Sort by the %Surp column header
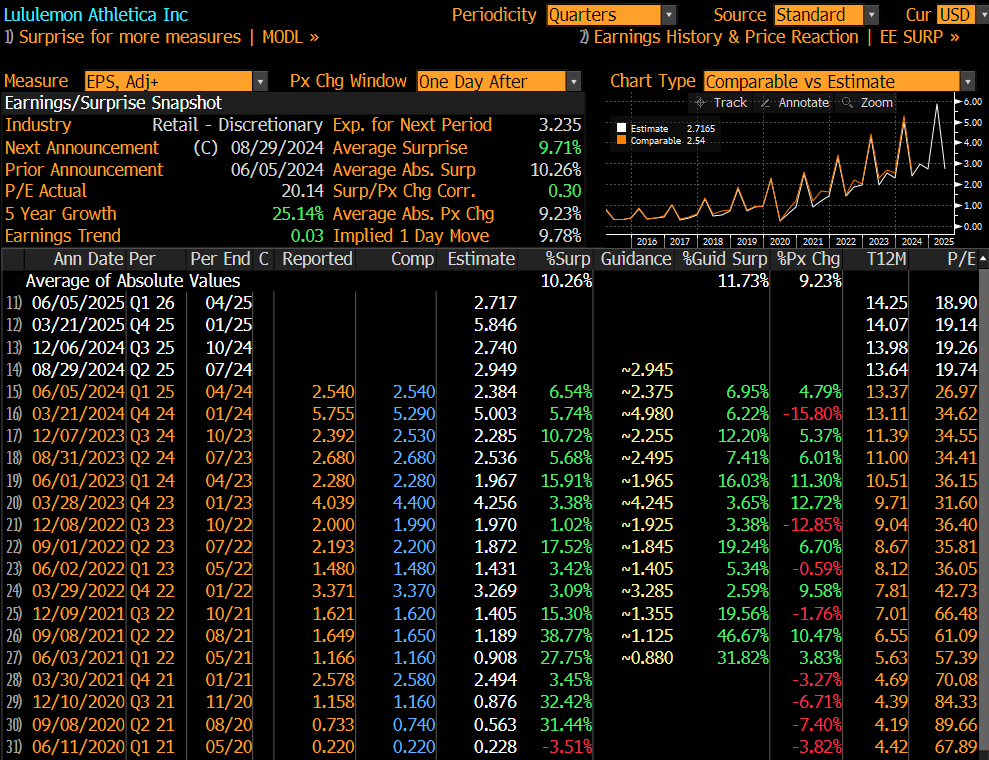 pos(568,259)
